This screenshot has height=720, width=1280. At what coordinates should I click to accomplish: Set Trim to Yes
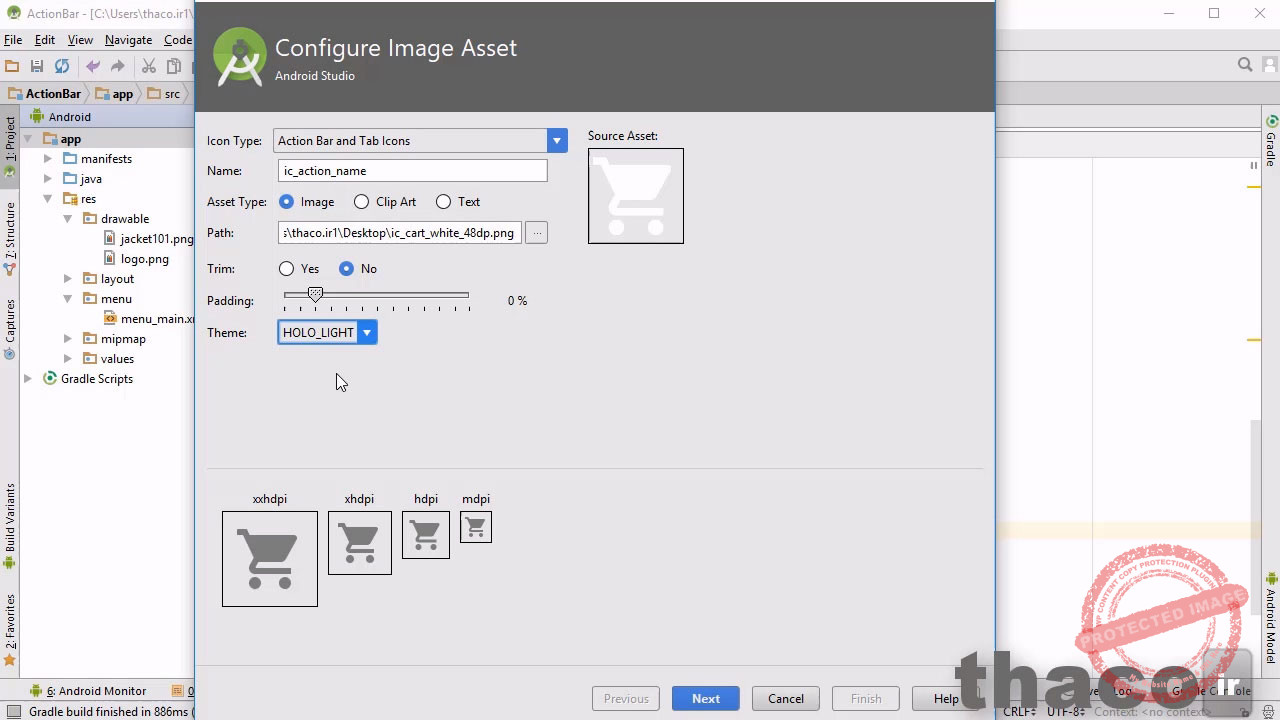(287, 269)
